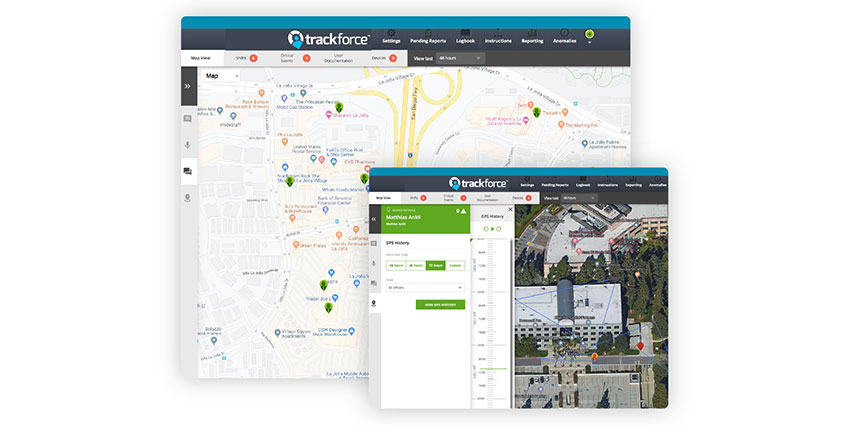Image resolution: width=850 pixels, height=425 pixels.
Task: Expand the back window sidebar with double chevron
Action: [188, 86]
